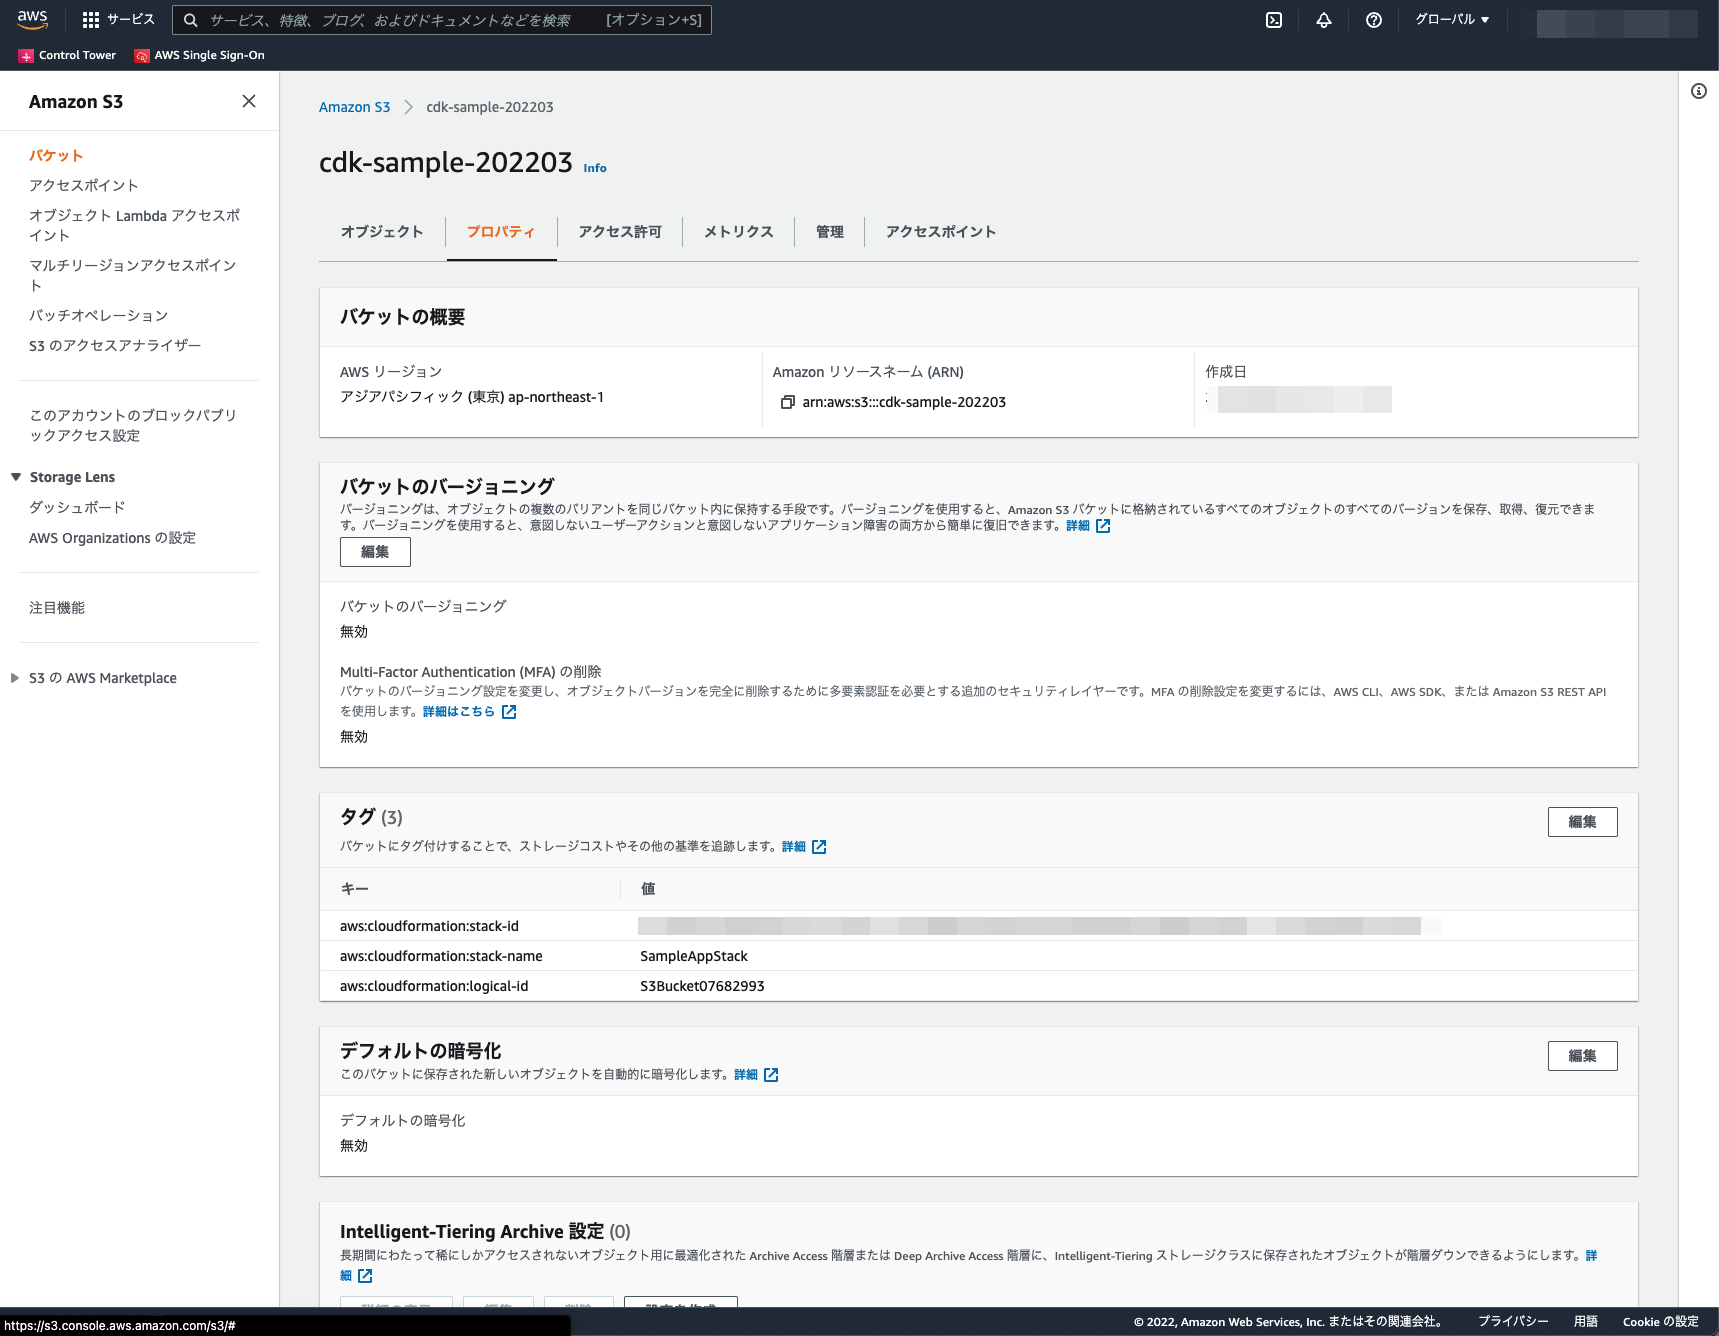The image size is (1719, 1336).
Task: Open 用語 link in the footer
Action: coord(1585,1322)
